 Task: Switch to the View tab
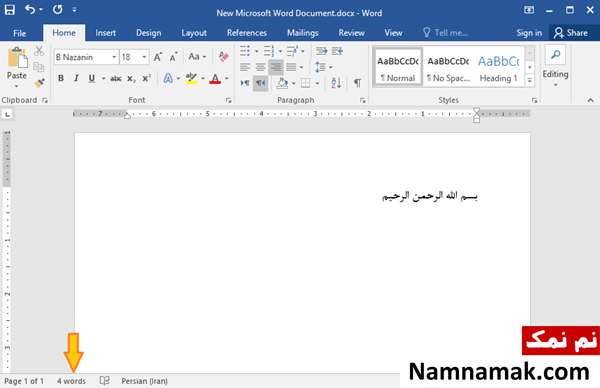393,33
